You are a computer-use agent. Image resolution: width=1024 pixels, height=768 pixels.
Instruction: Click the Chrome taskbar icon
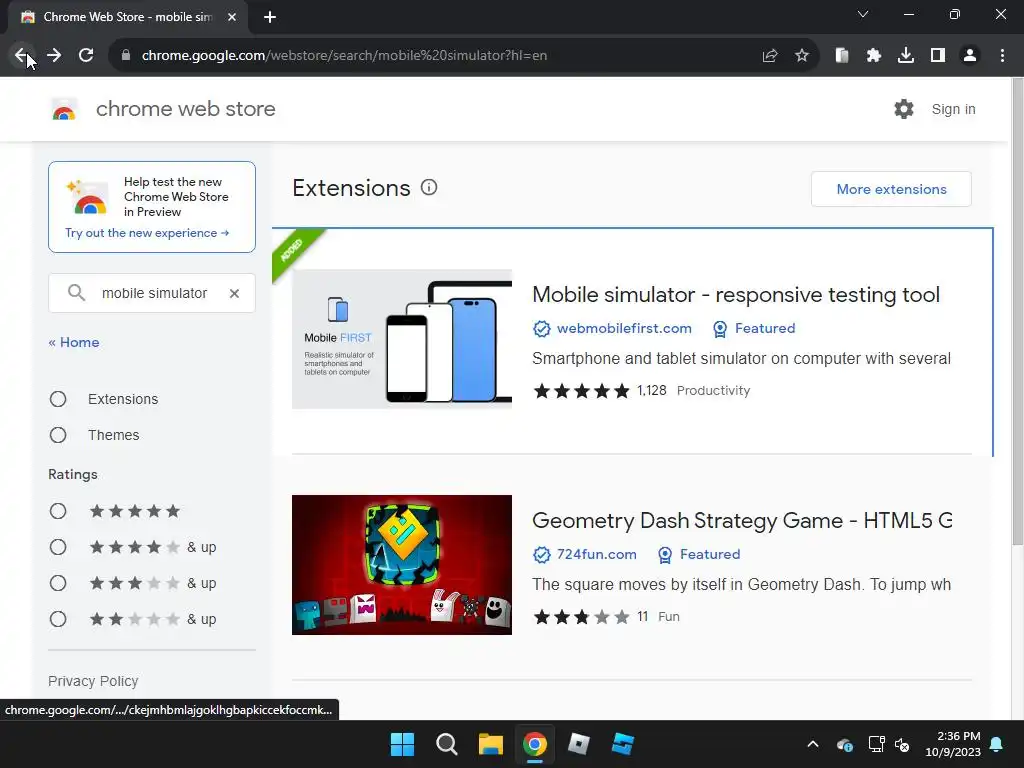(x=535, y=744)
